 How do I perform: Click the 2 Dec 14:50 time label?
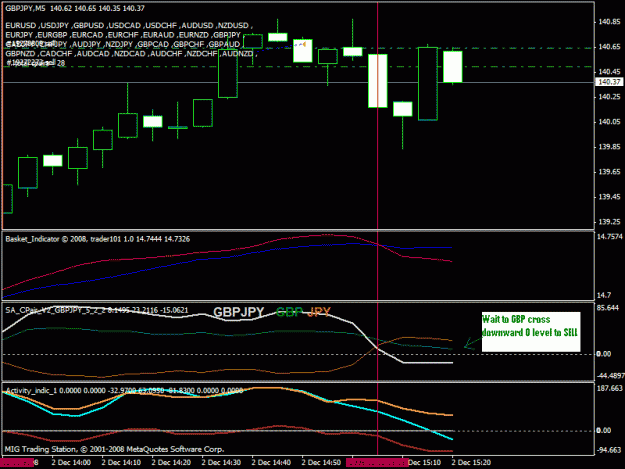click(321, 463)
